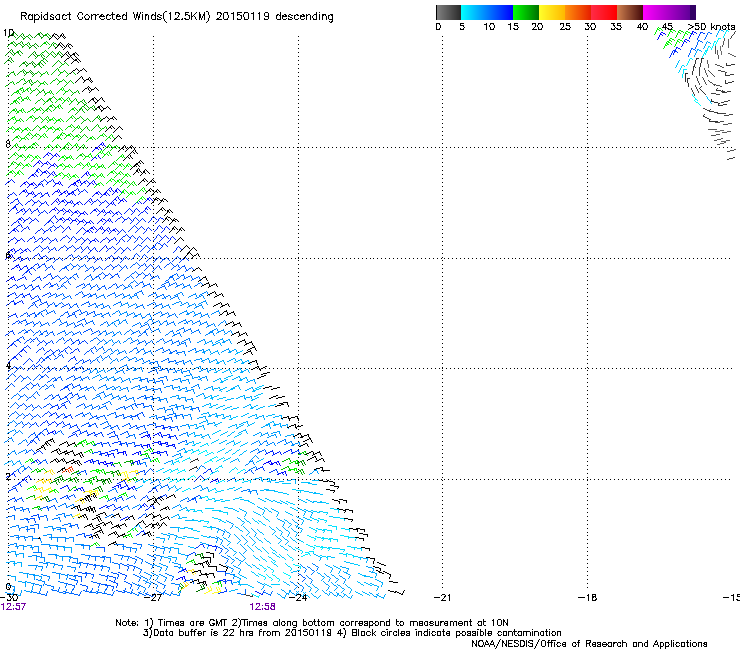Click the '>50 knots' legend label
The height and width of the screenshot is (650, 740).
tap(711, 27)
